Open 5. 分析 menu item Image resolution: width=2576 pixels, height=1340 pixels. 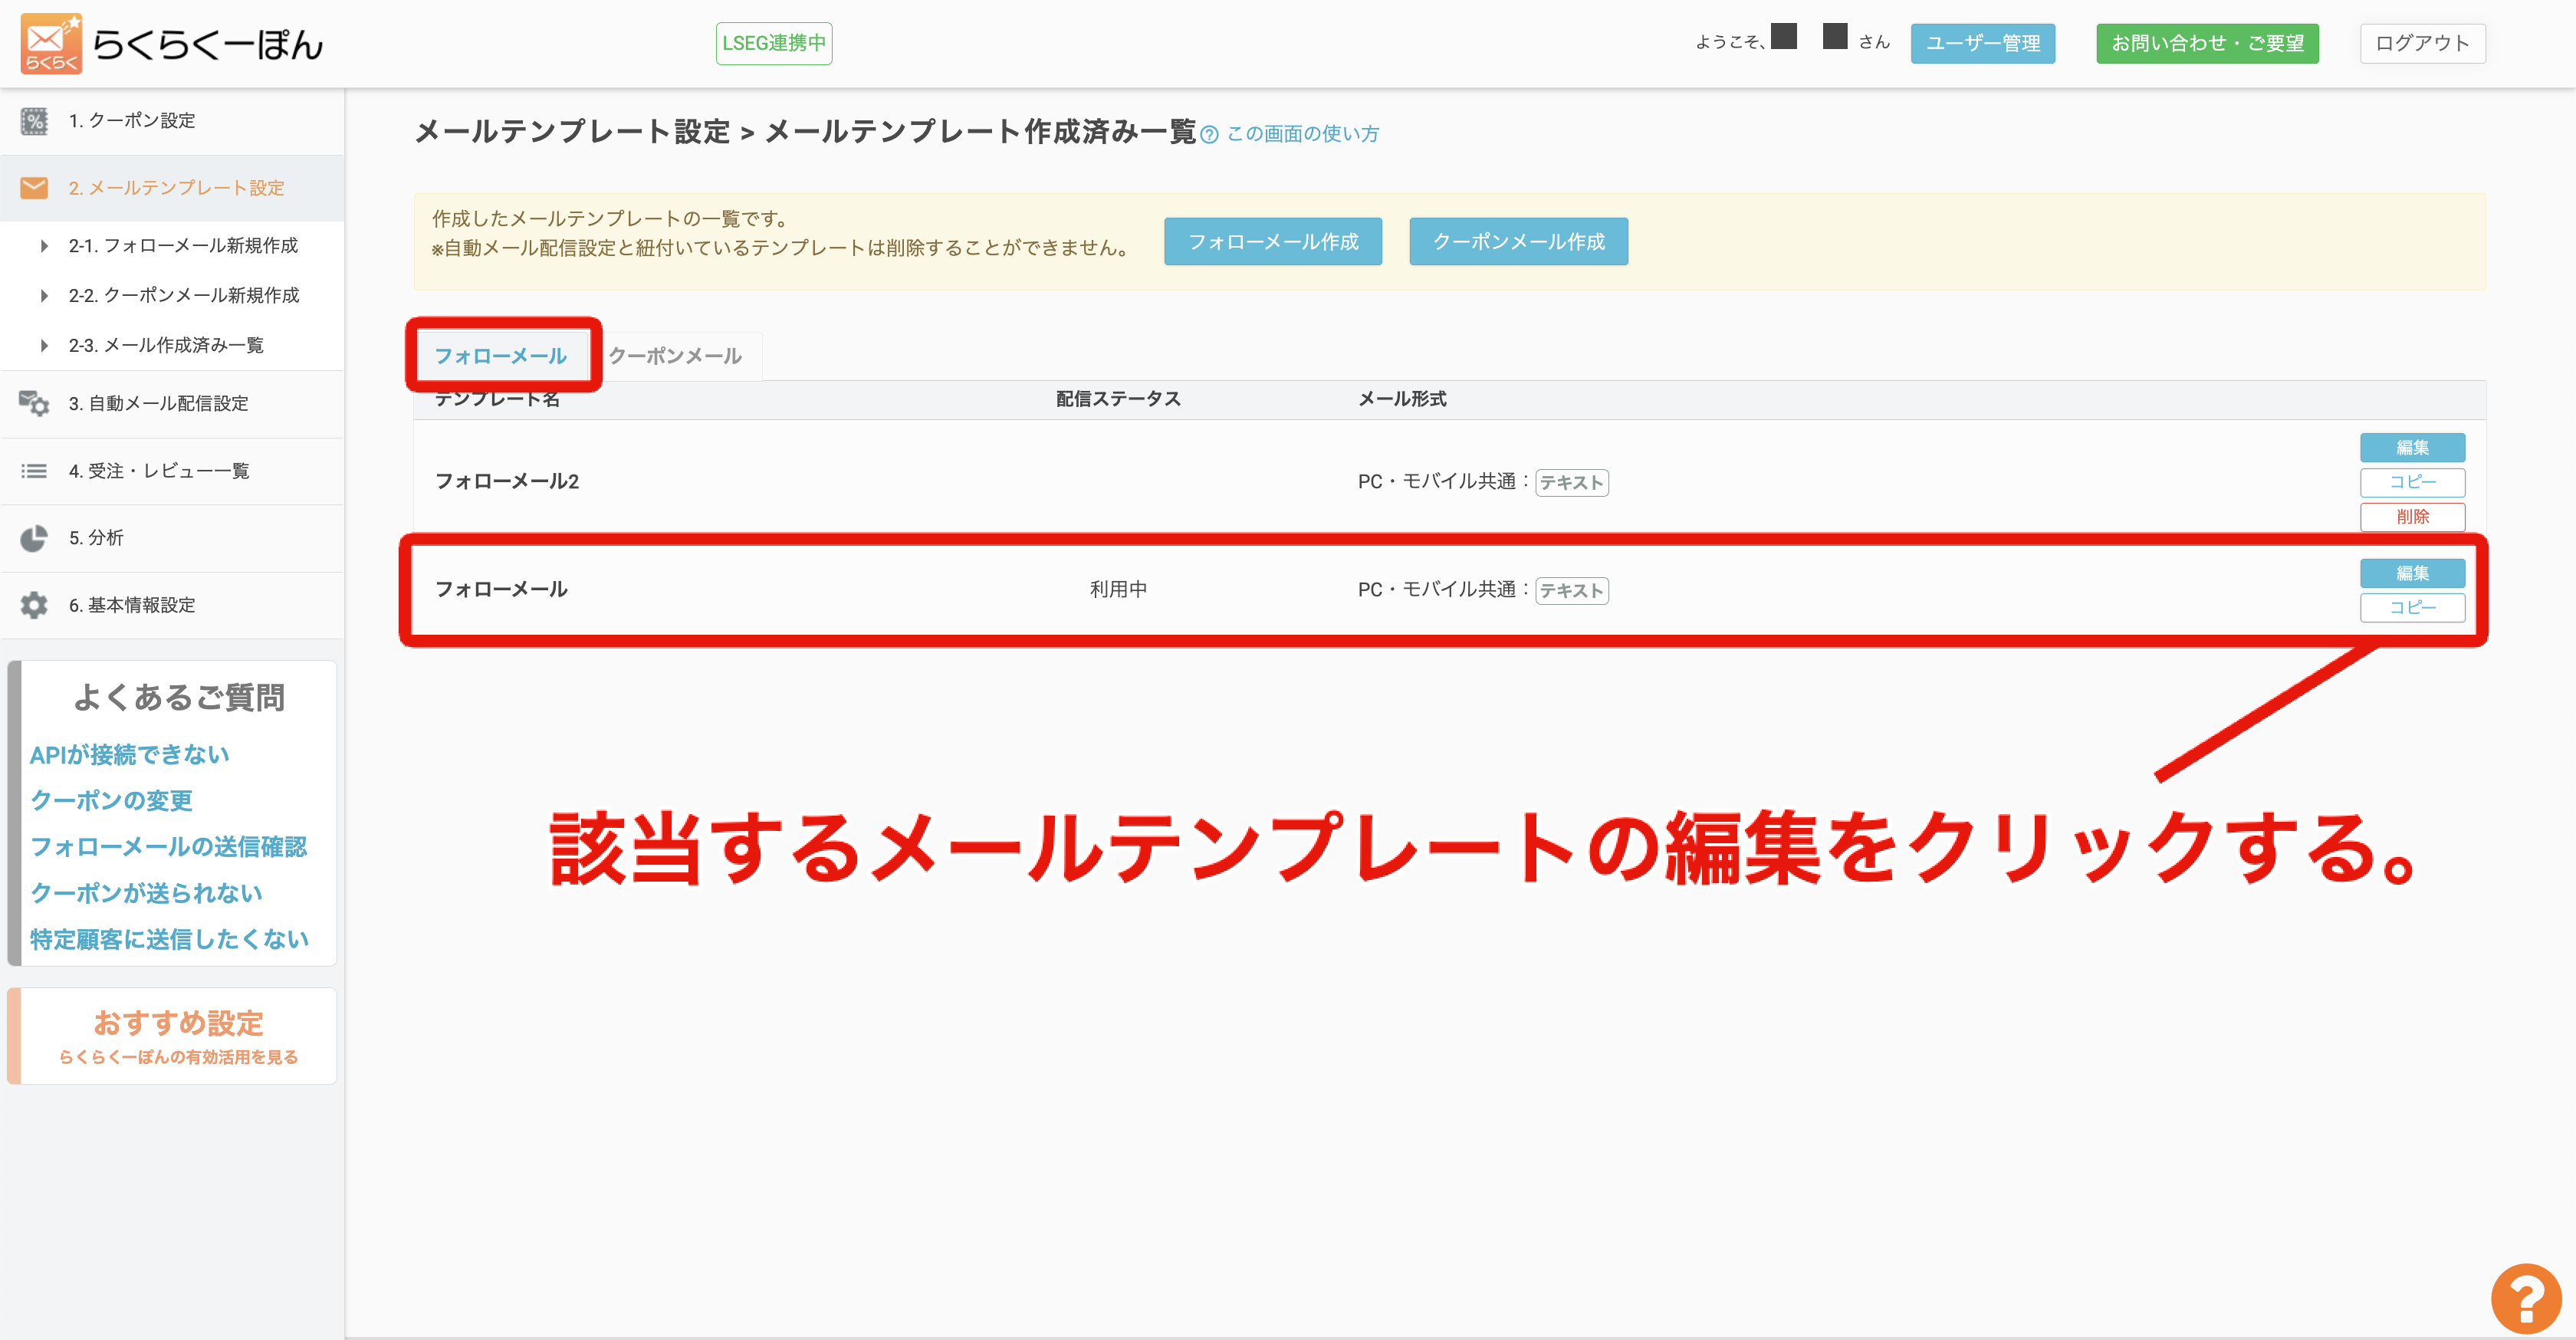[x=172, y=538]
